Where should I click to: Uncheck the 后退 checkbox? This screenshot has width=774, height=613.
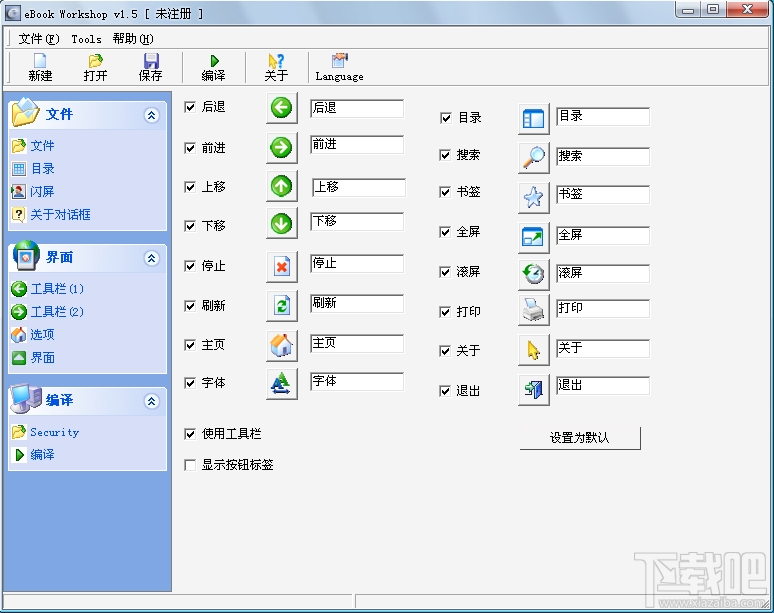tap(190, 107)
